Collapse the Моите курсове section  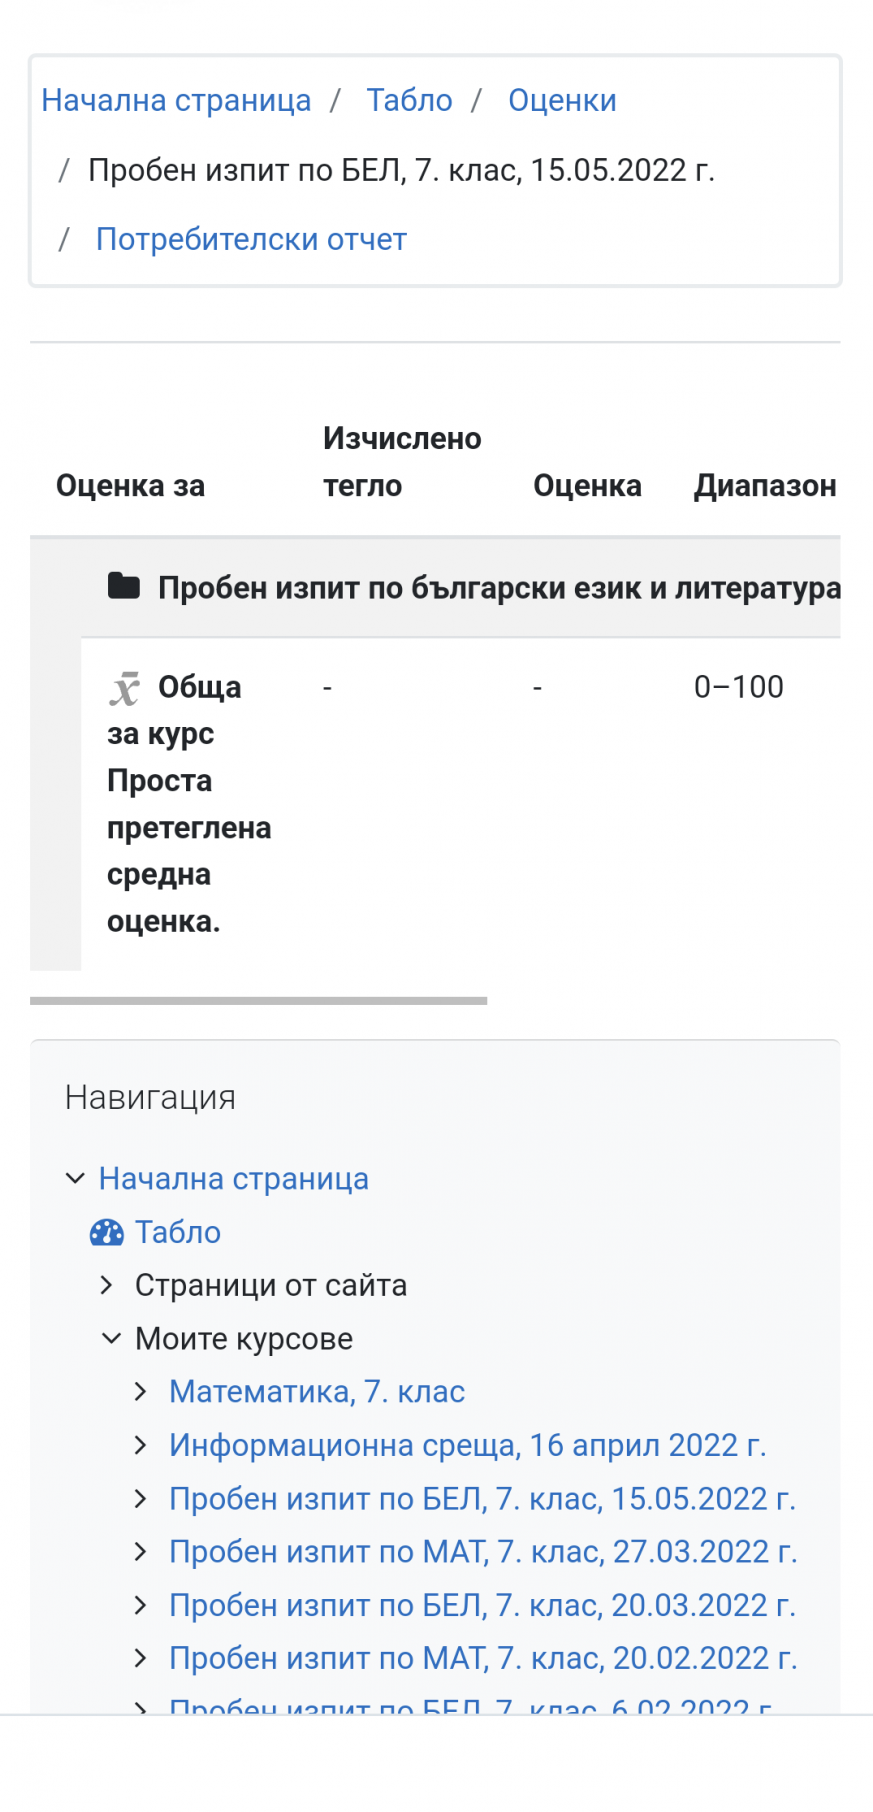(111, 1338)
